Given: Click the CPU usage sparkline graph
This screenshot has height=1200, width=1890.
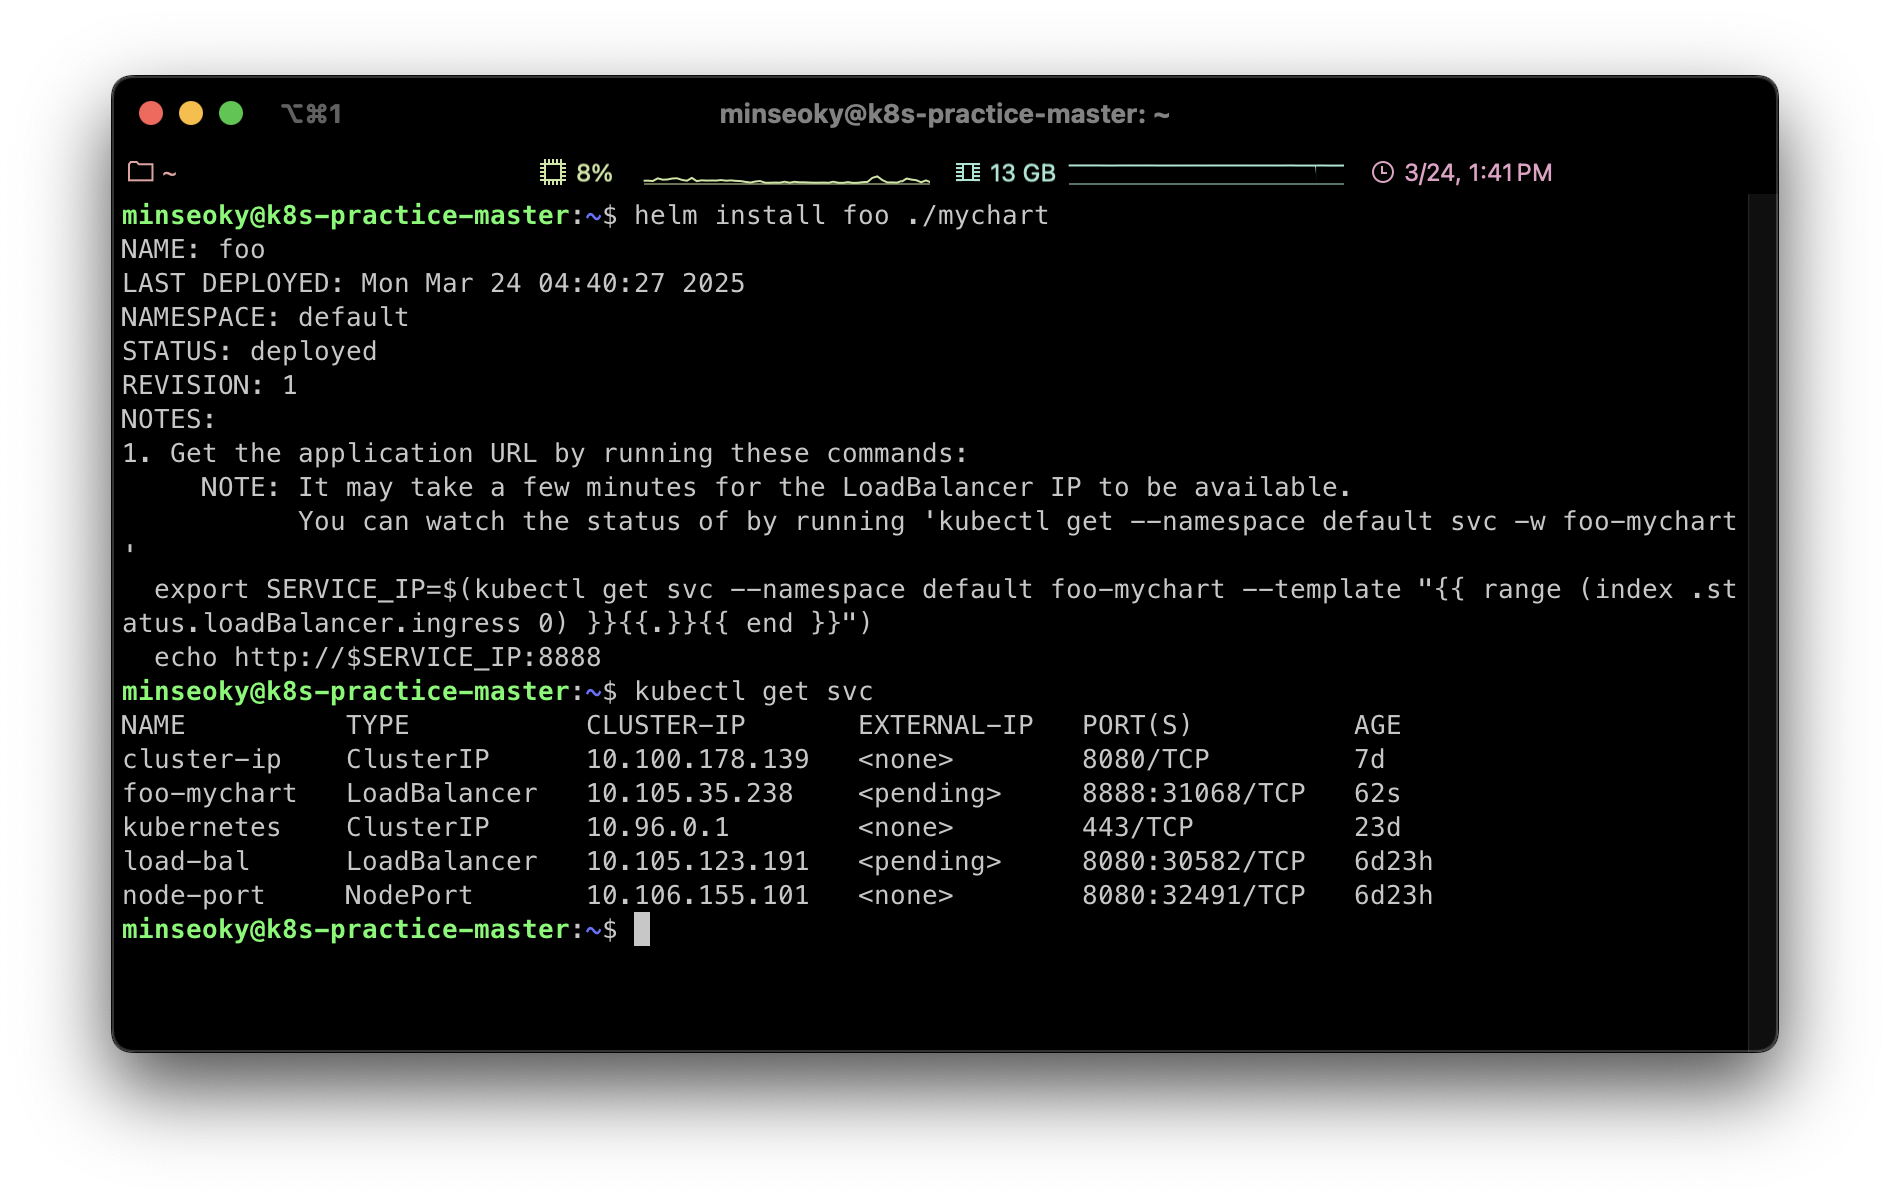Looking at the screenshot, I should [x=786, y=178].
